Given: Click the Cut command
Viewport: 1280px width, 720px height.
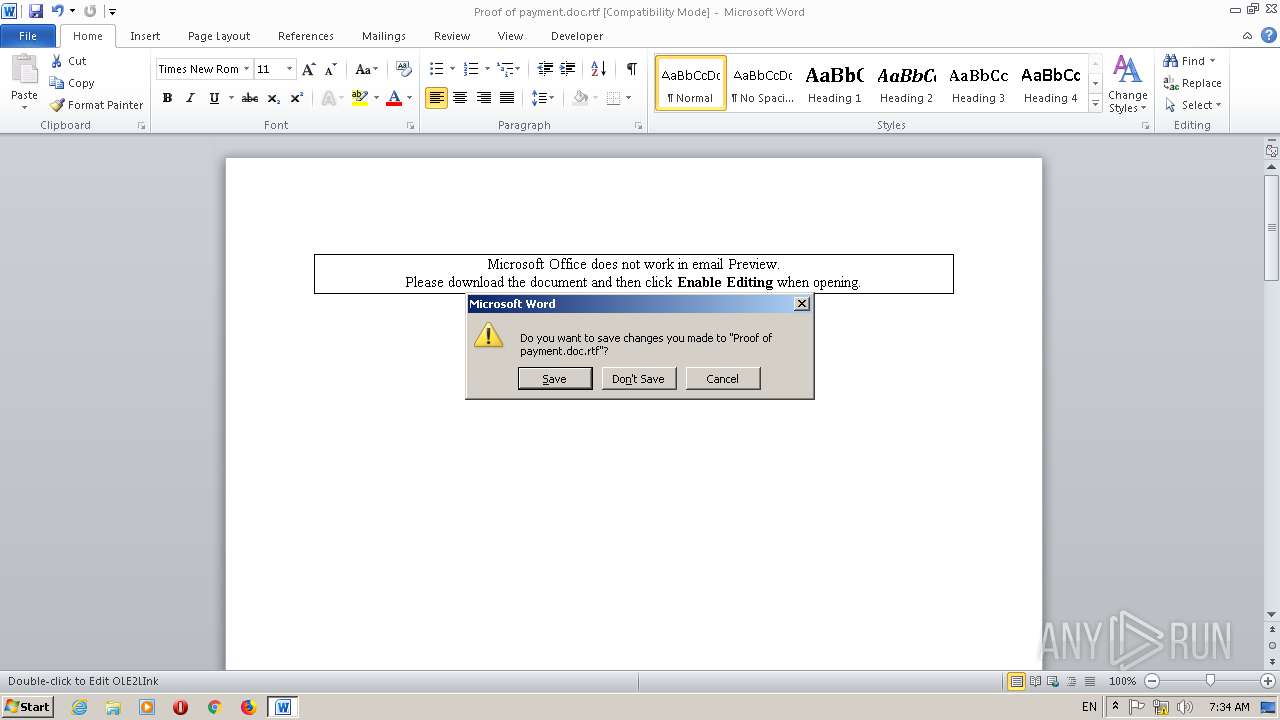Looking at the screenshot, I should coord(69,61).
